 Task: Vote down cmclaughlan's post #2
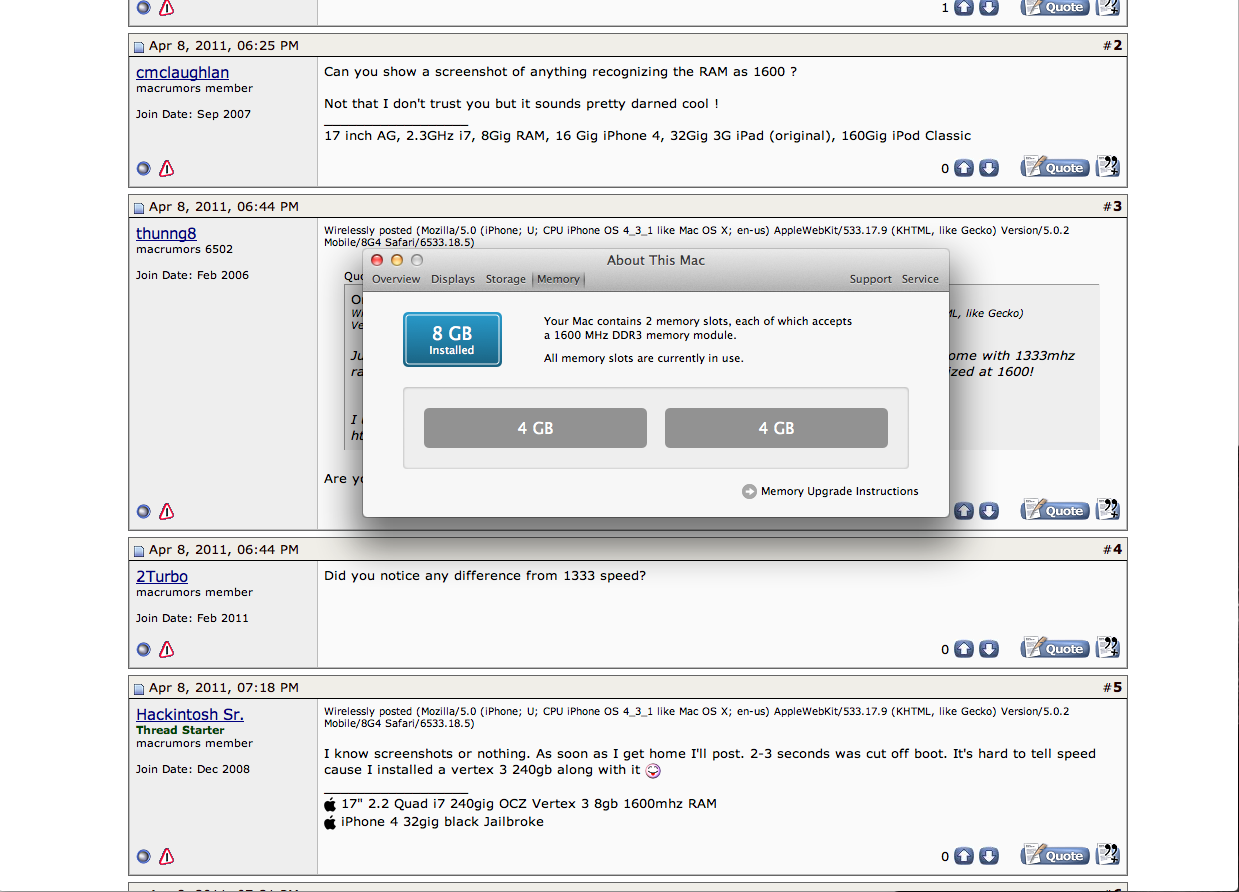(x=988, y=168)
